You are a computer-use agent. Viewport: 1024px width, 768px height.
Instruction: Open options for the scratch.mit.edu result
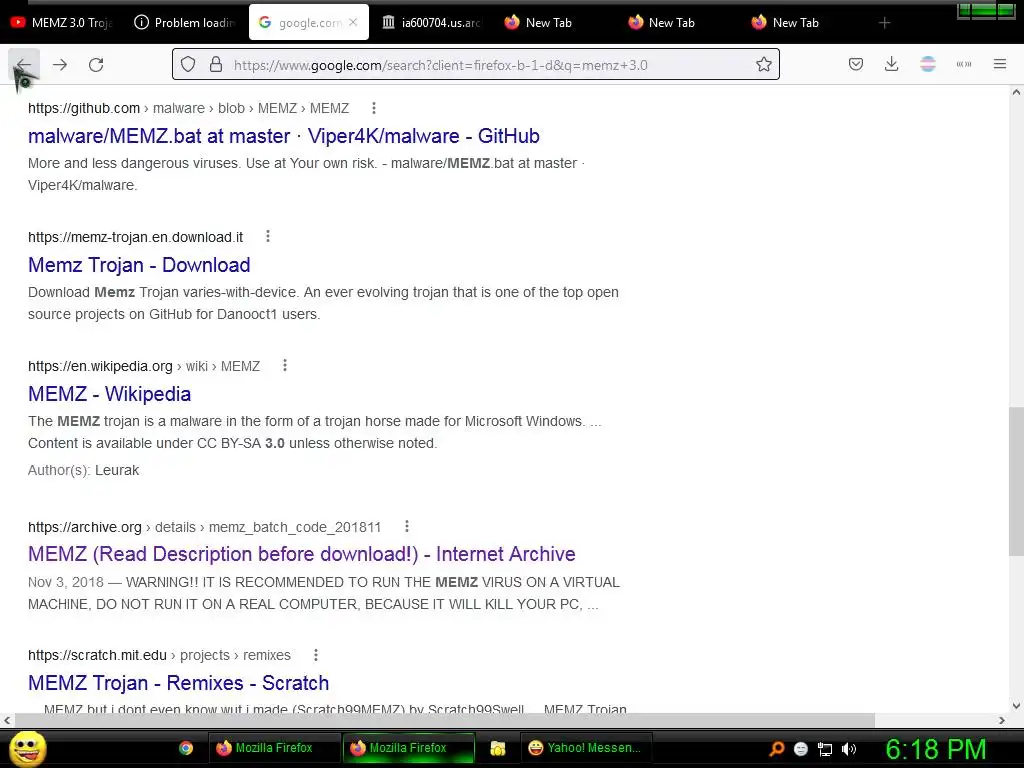click(x=315, y=655)
